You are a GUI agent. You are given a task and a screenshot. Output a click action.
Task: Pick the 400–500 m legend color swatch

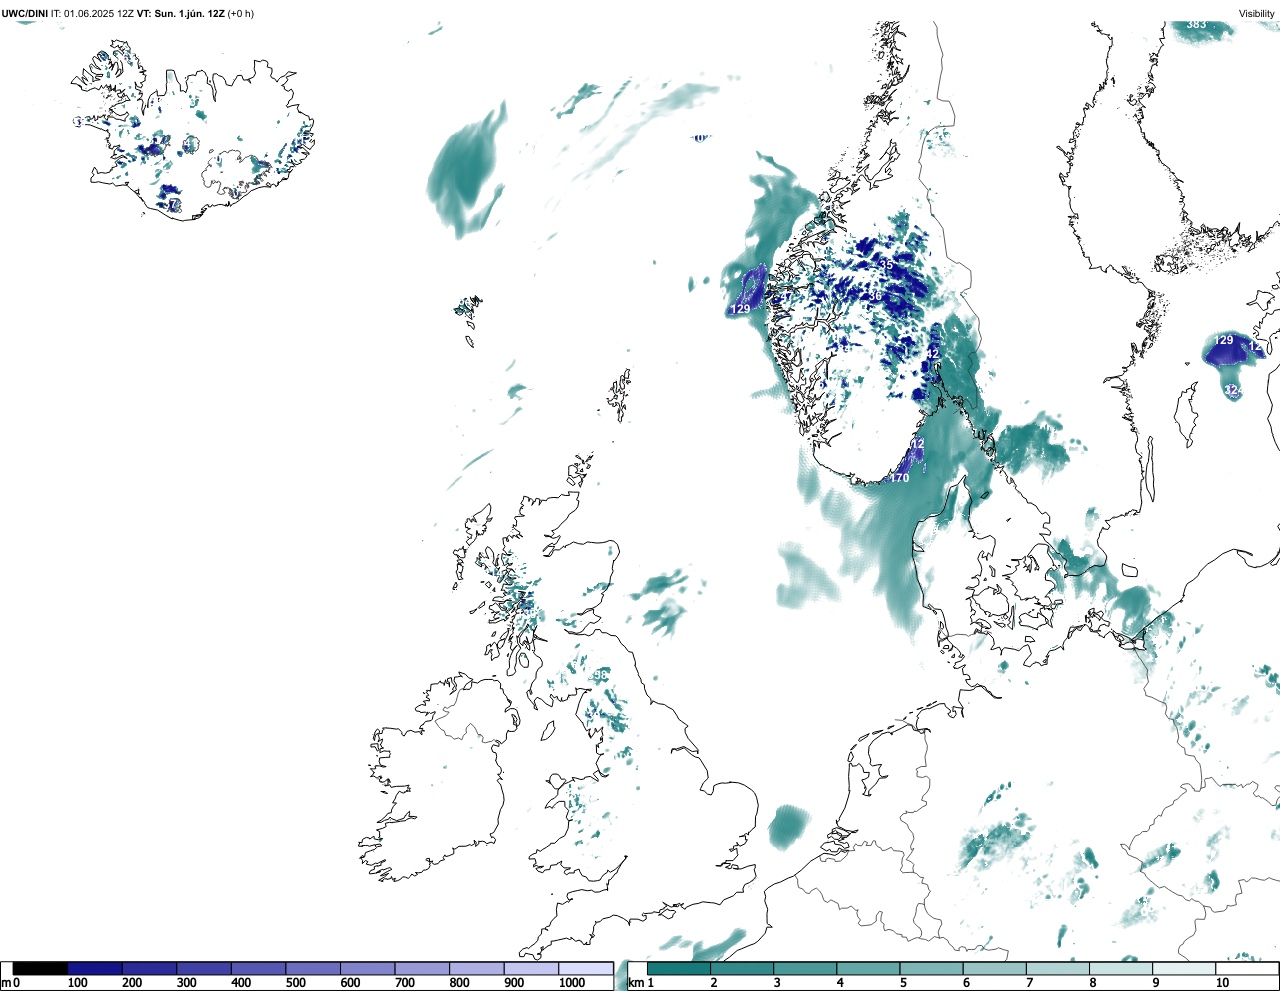[x=259, y=968]
